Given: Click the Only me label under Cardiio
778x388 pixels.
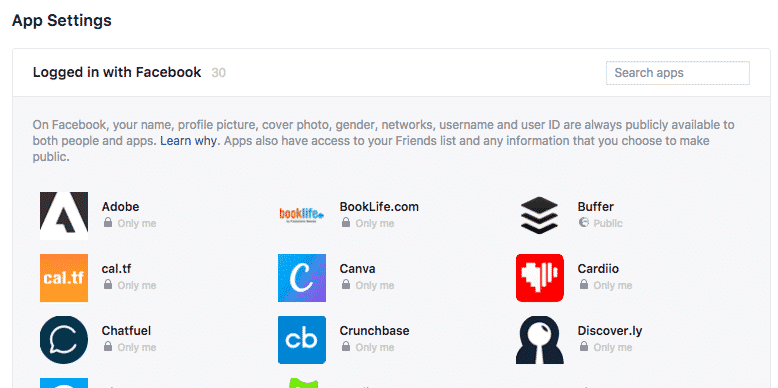Looking at the screenshot, I should pos(613,285).
